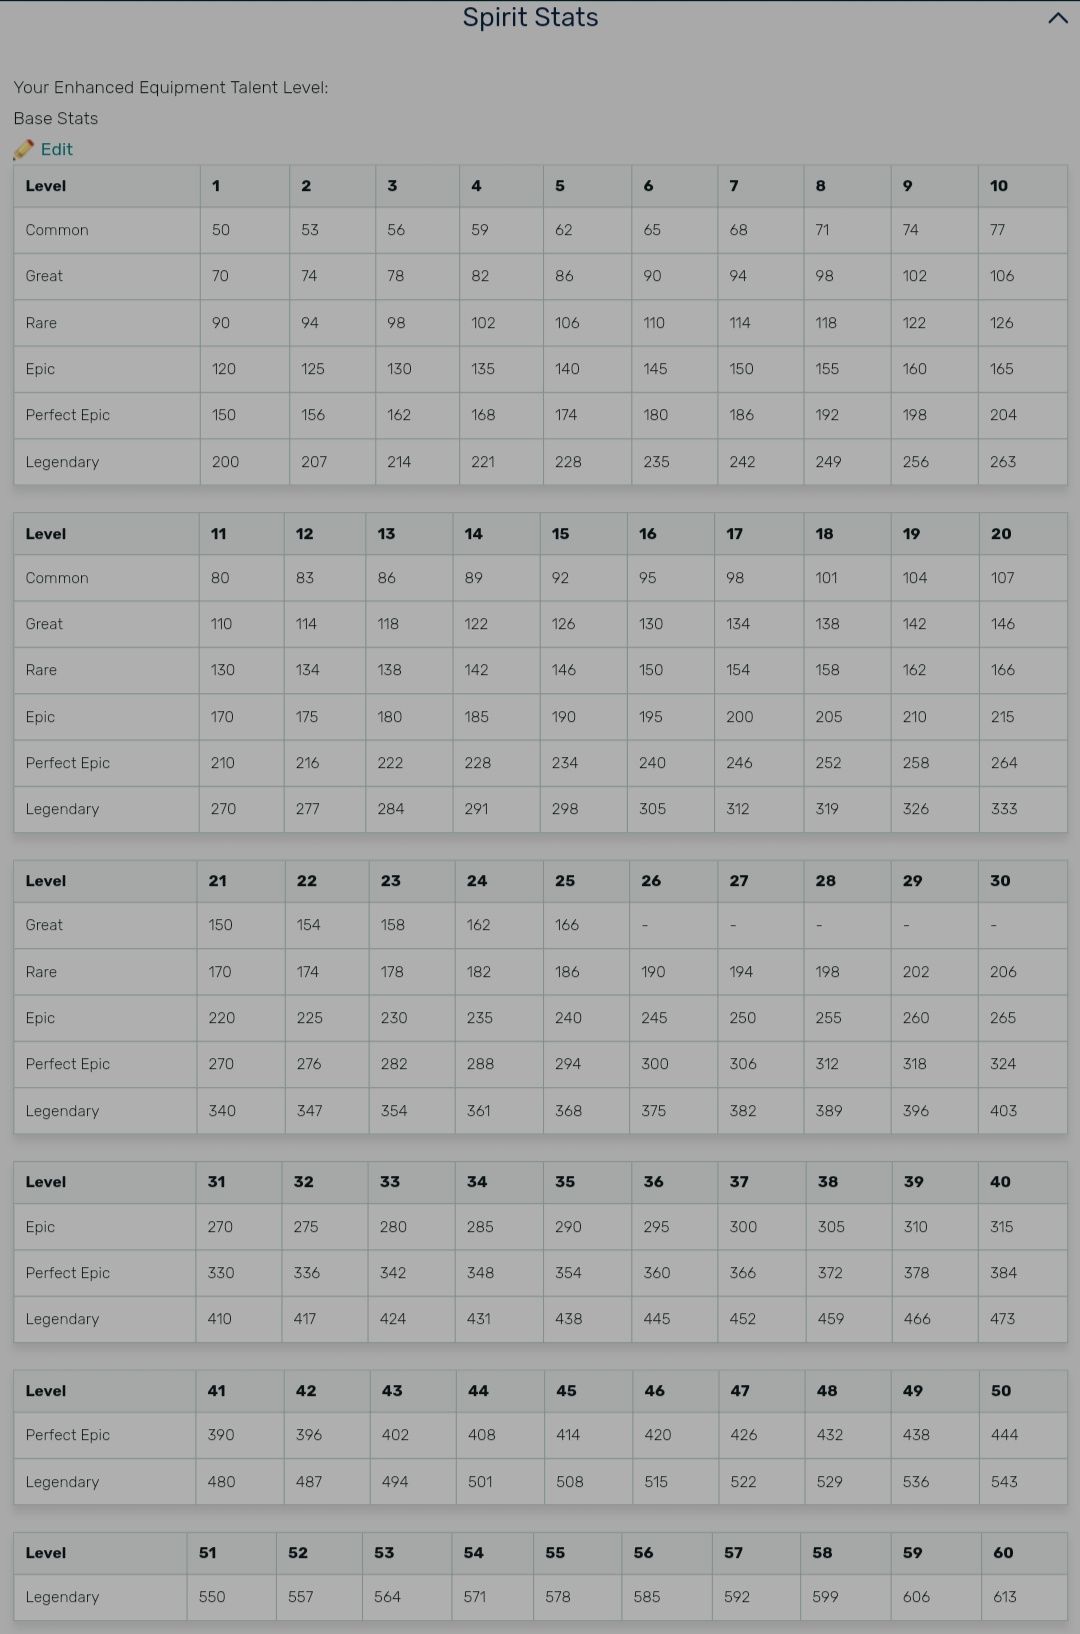The width and height of the screenshot is (1080, 1634).
Task: Click the Spirit Stats heading
Action: [x=530, y=18]
